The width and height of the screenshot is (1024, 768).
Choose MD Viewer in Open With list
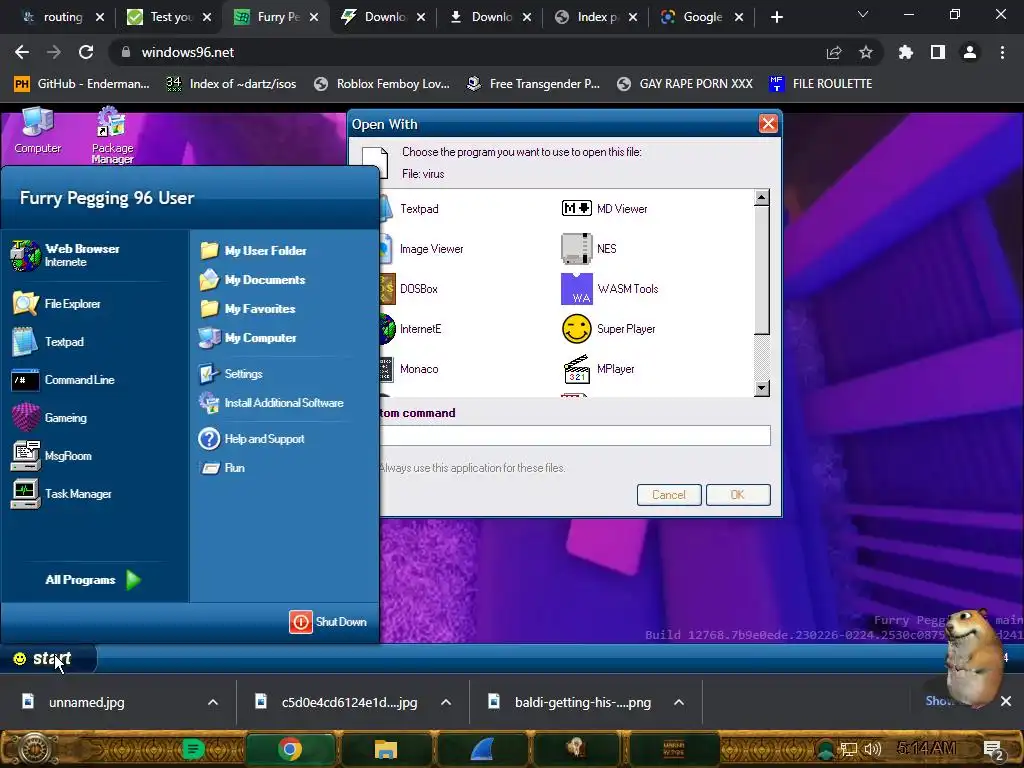tap(604, 209)
